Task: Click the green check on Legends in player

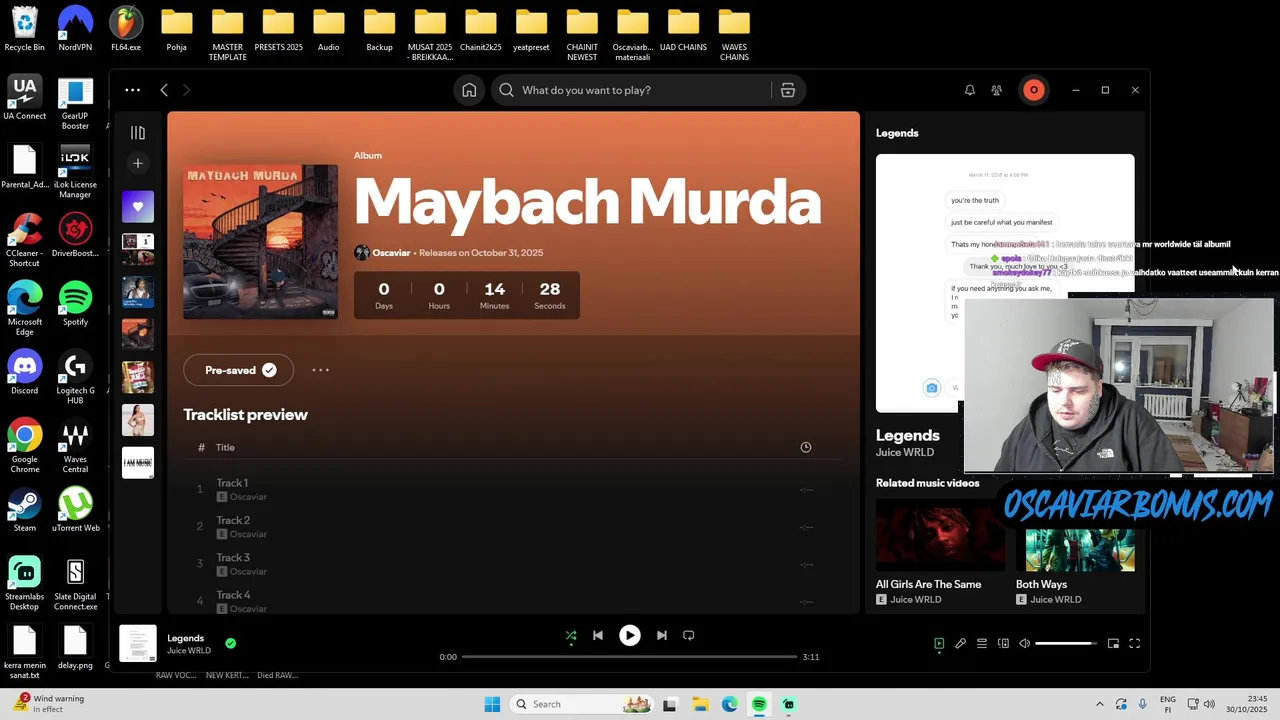Action: [x=231, y=644]
